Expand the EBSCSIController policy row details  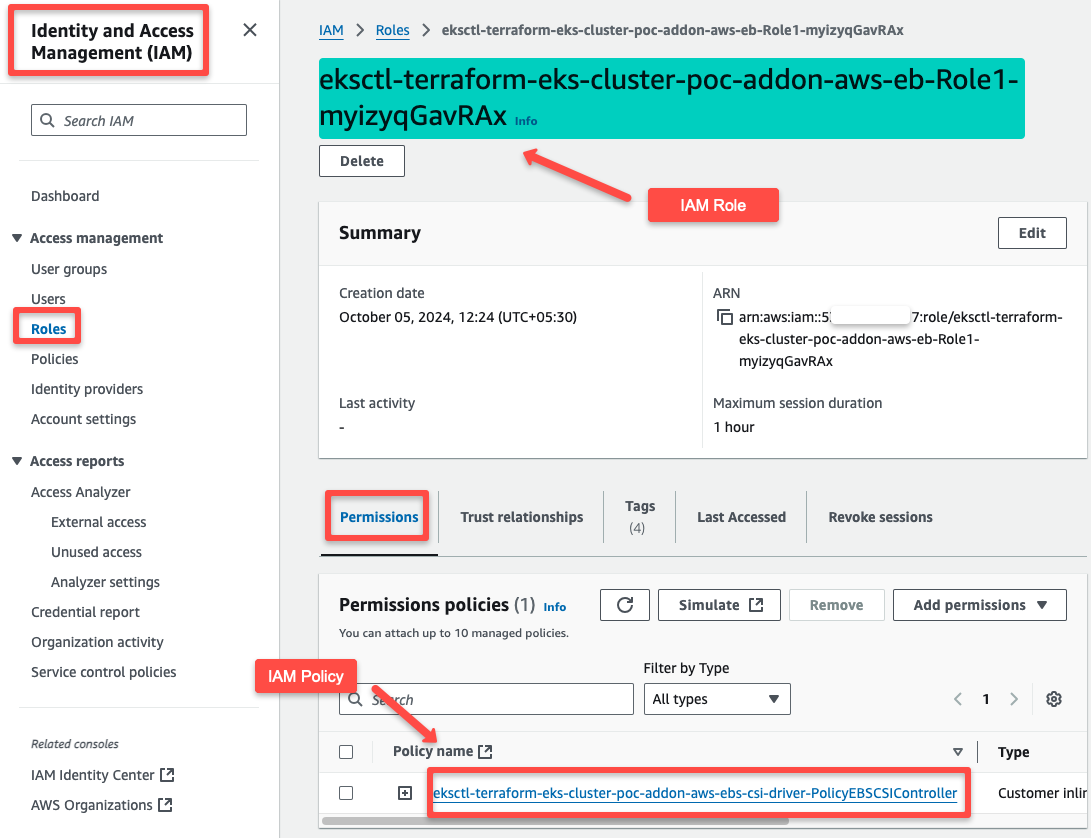(404, 792)
